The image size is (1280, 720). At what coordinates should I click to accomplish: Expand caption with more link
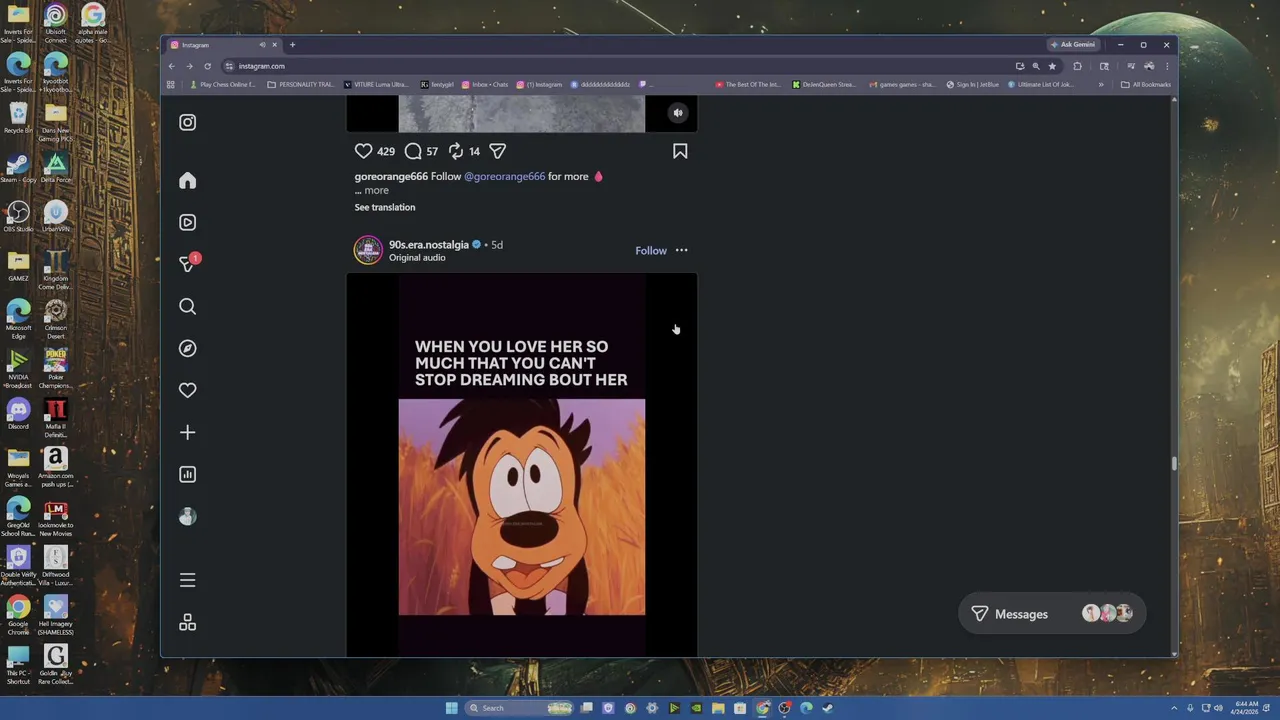click(x=376, y=190)
